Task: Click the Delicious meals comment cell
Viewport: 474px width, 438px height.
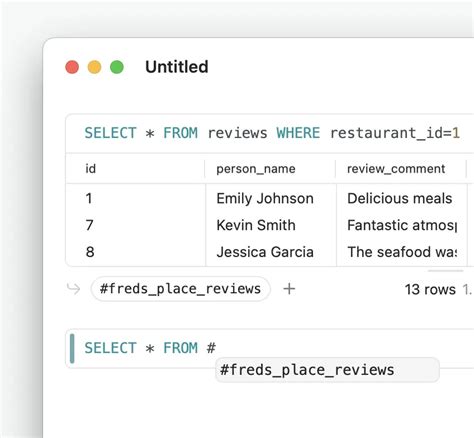Action: 401,199
